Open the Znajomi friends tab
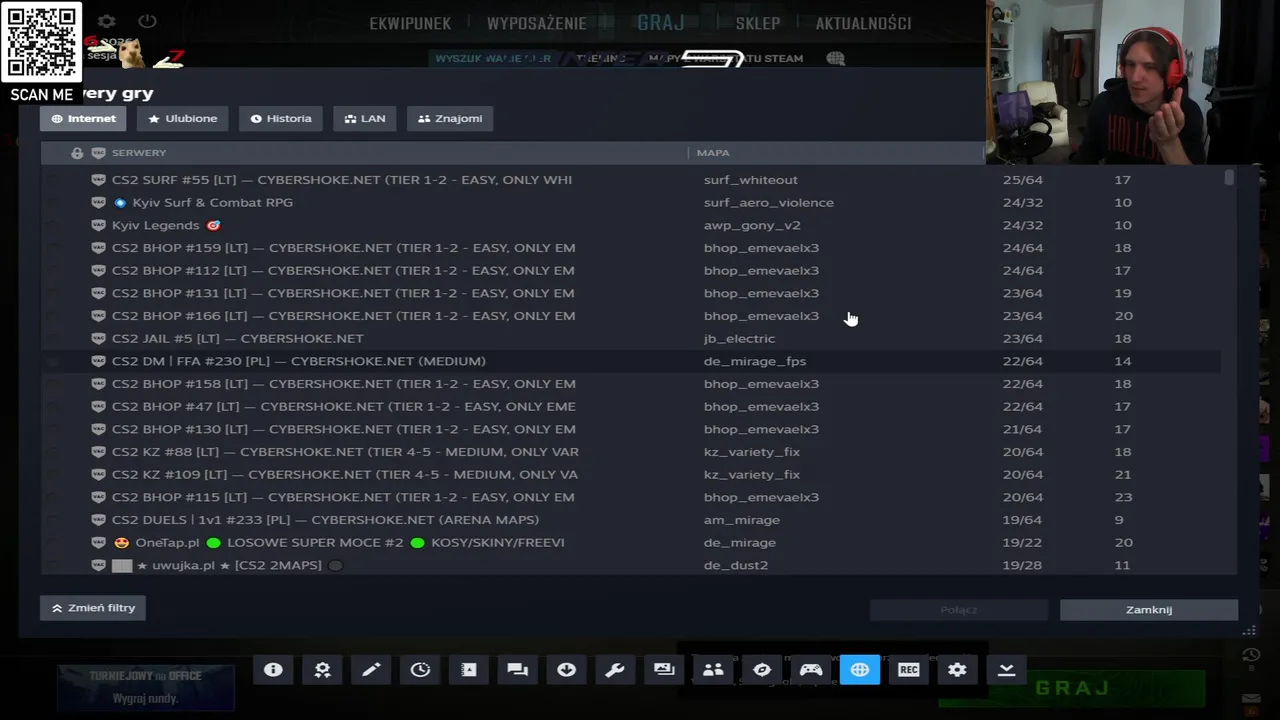This screenshot has height=720, width=1280. pyautogui.click(x=450, y=118)
